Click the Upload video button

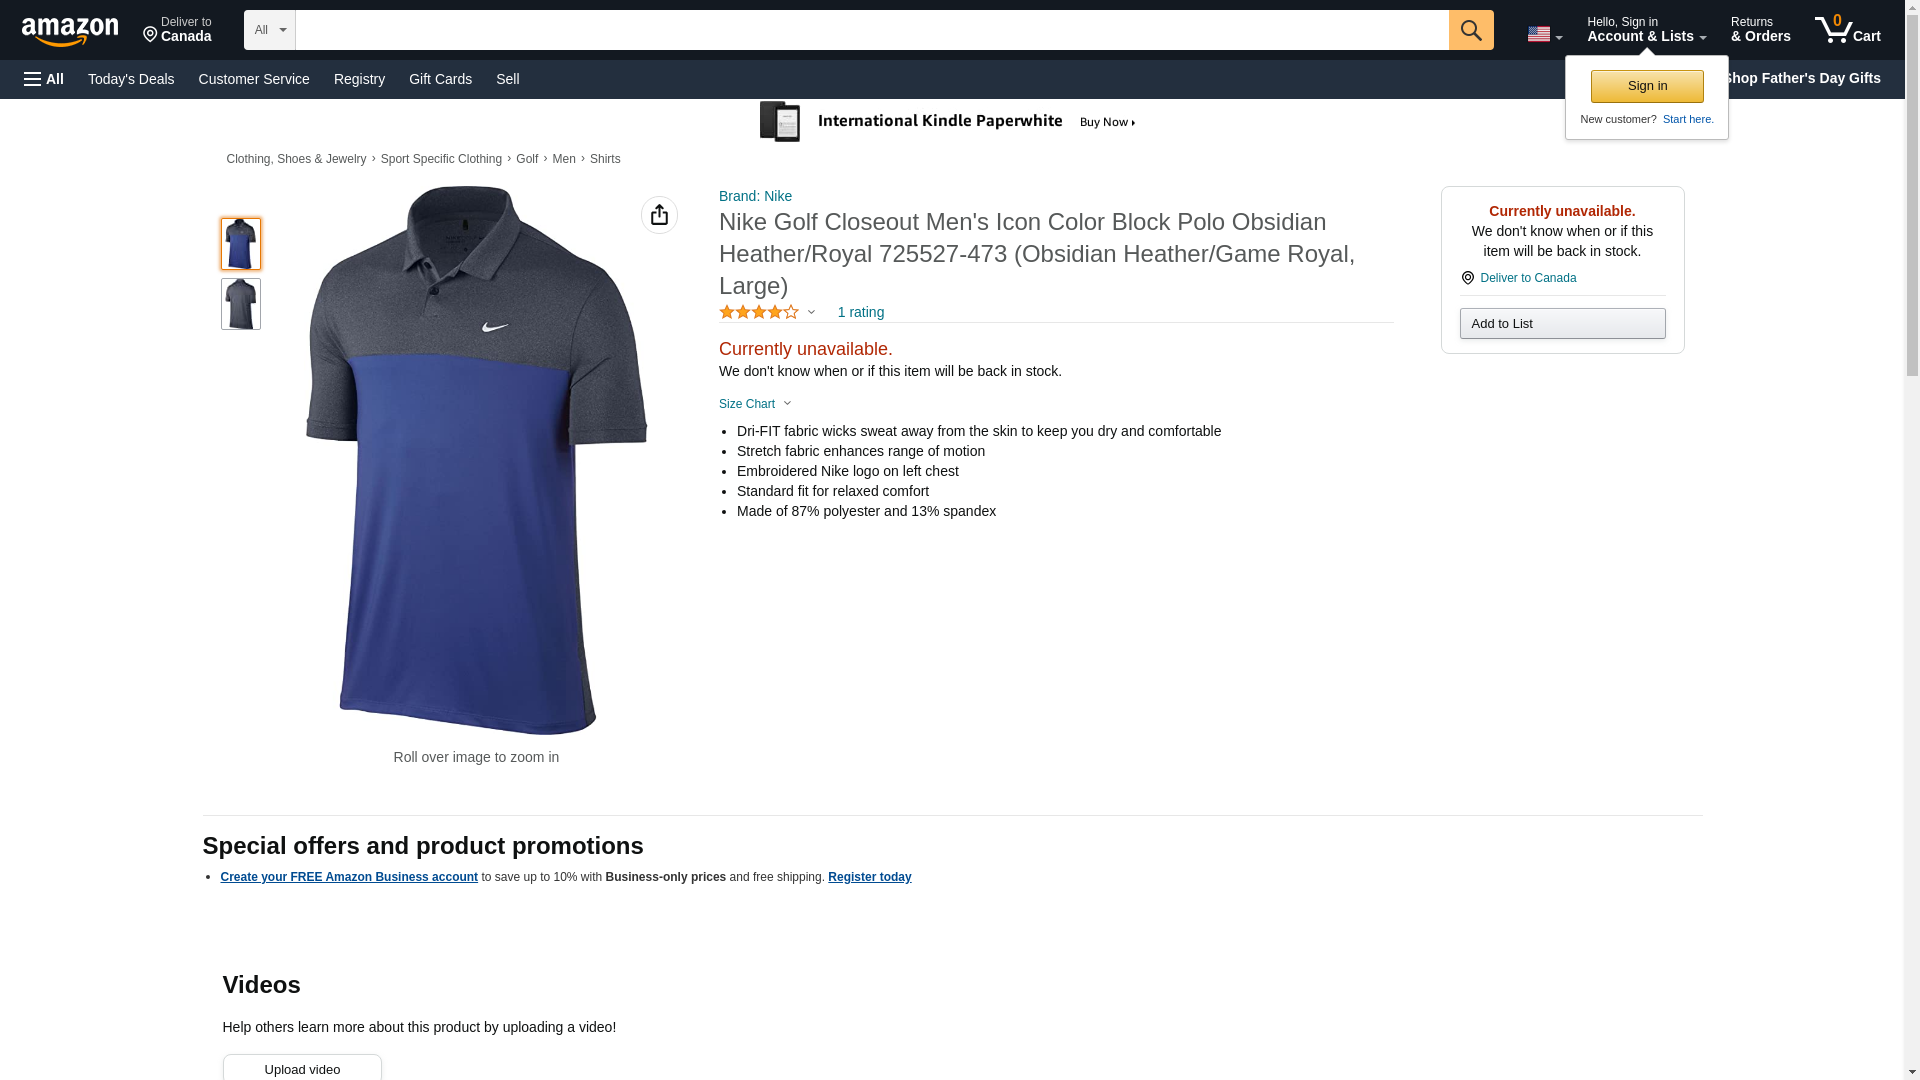pos(302,1069)
